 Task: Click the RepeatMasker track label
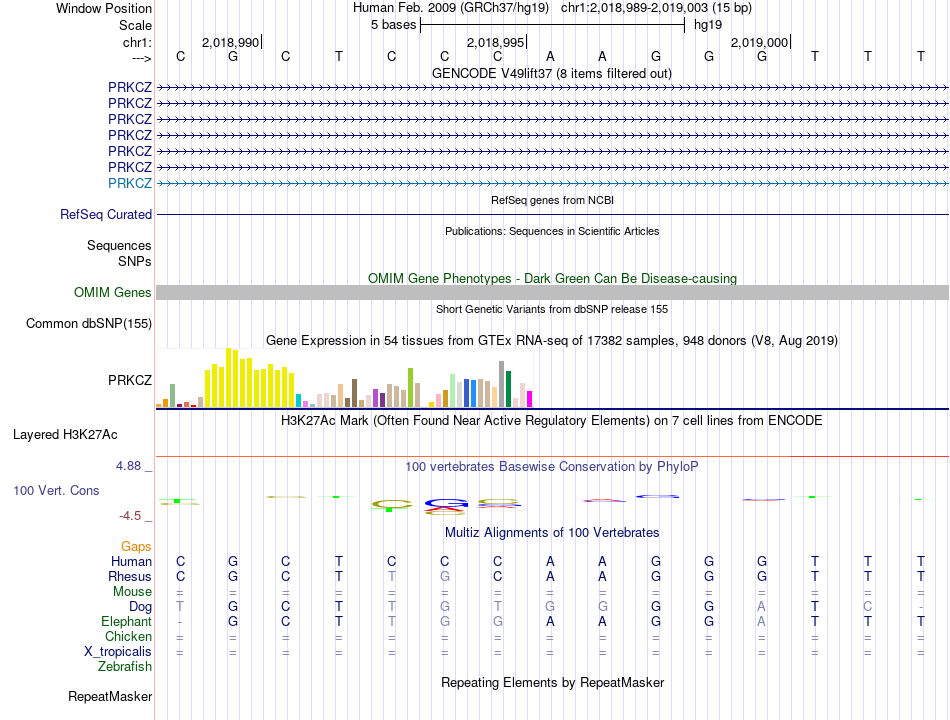tap(110, 697)
